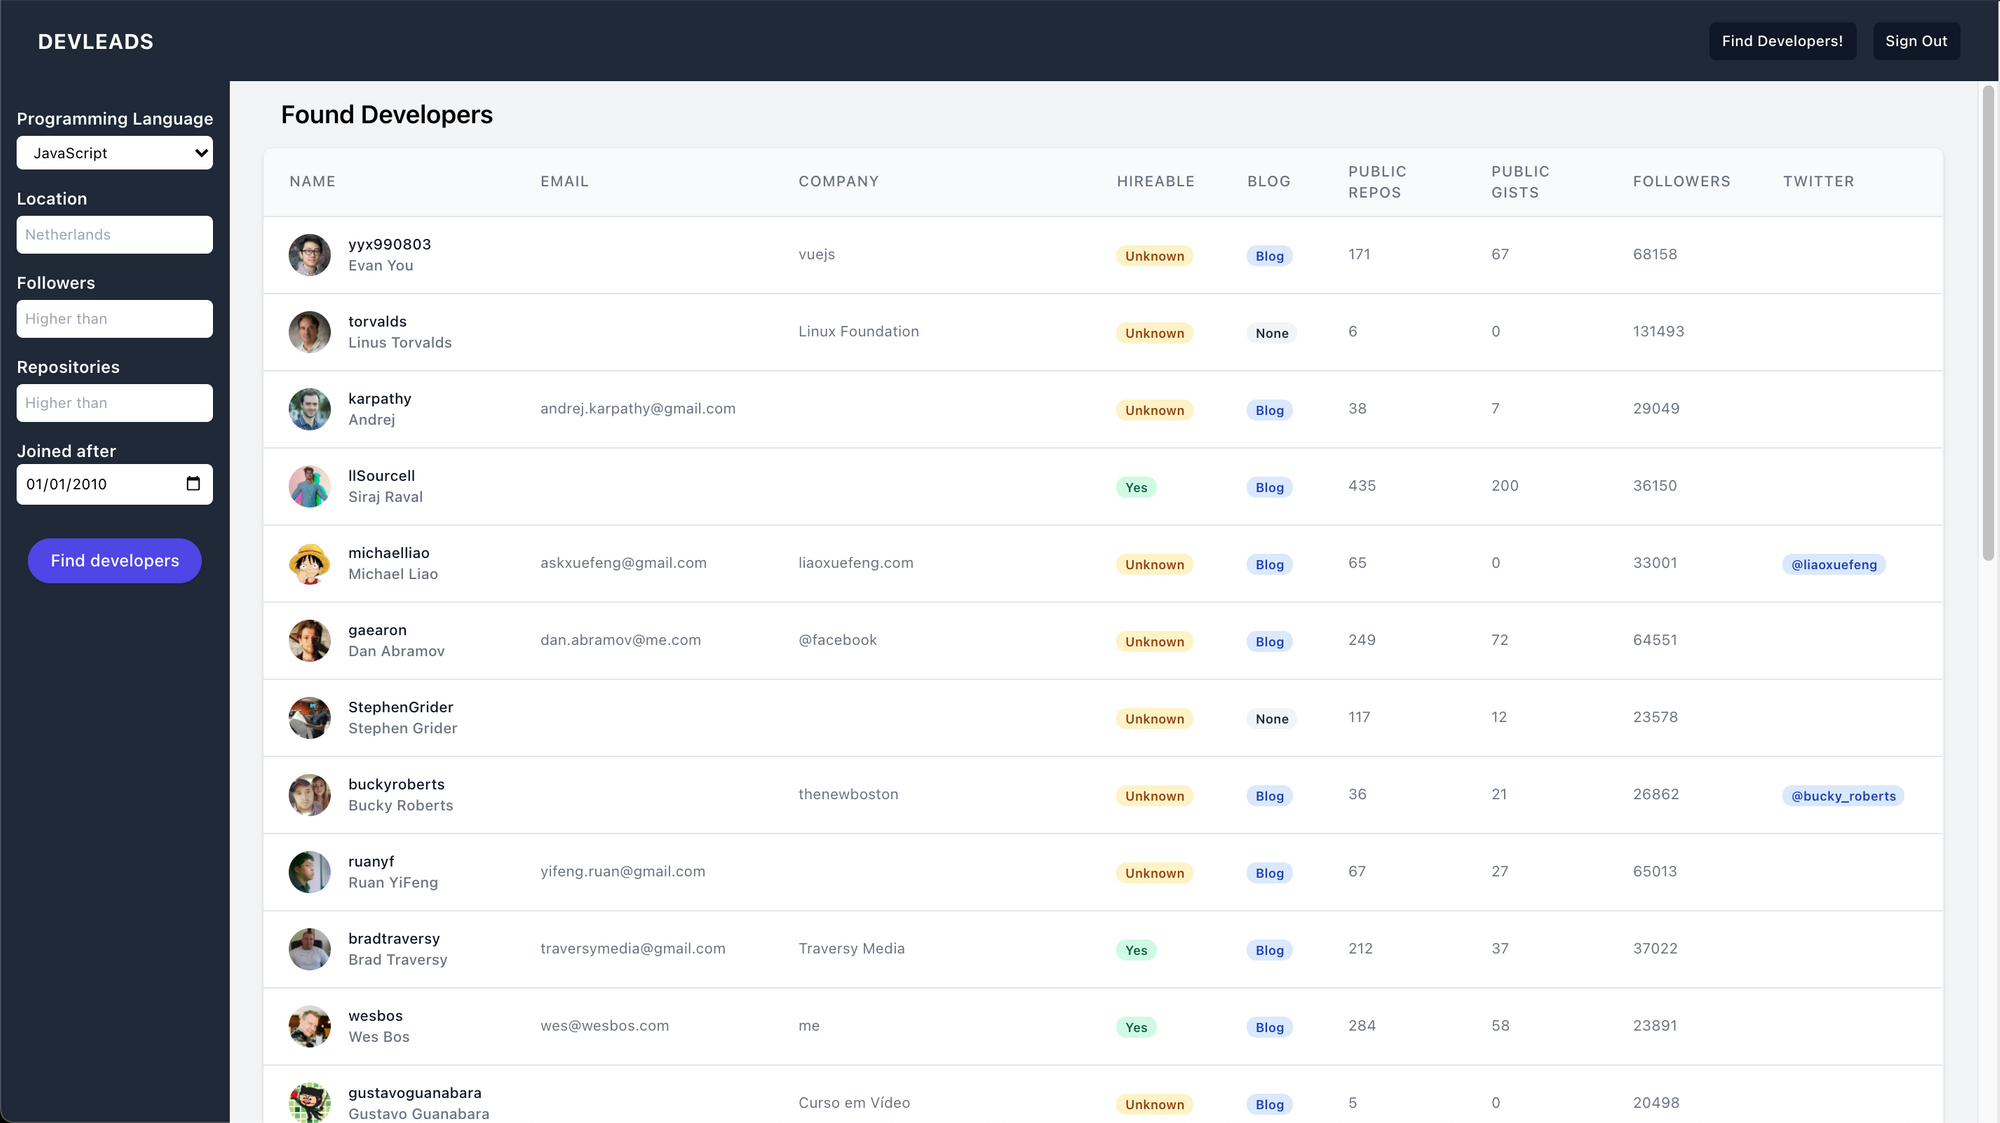The image size is (2000, 1123).
Task: Click the Followers 'Higher than' field
Action: (114, 318)
